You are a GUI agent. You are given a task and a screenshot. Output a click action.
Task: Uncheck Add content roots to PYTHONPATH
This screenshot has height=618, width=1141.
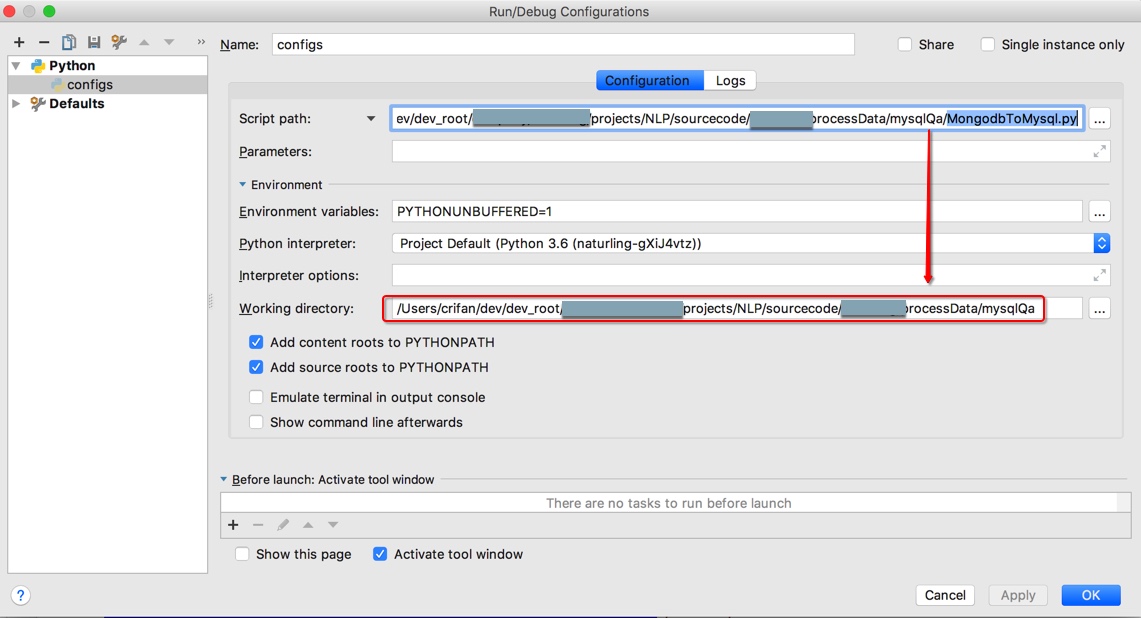(x=256, y=342)
